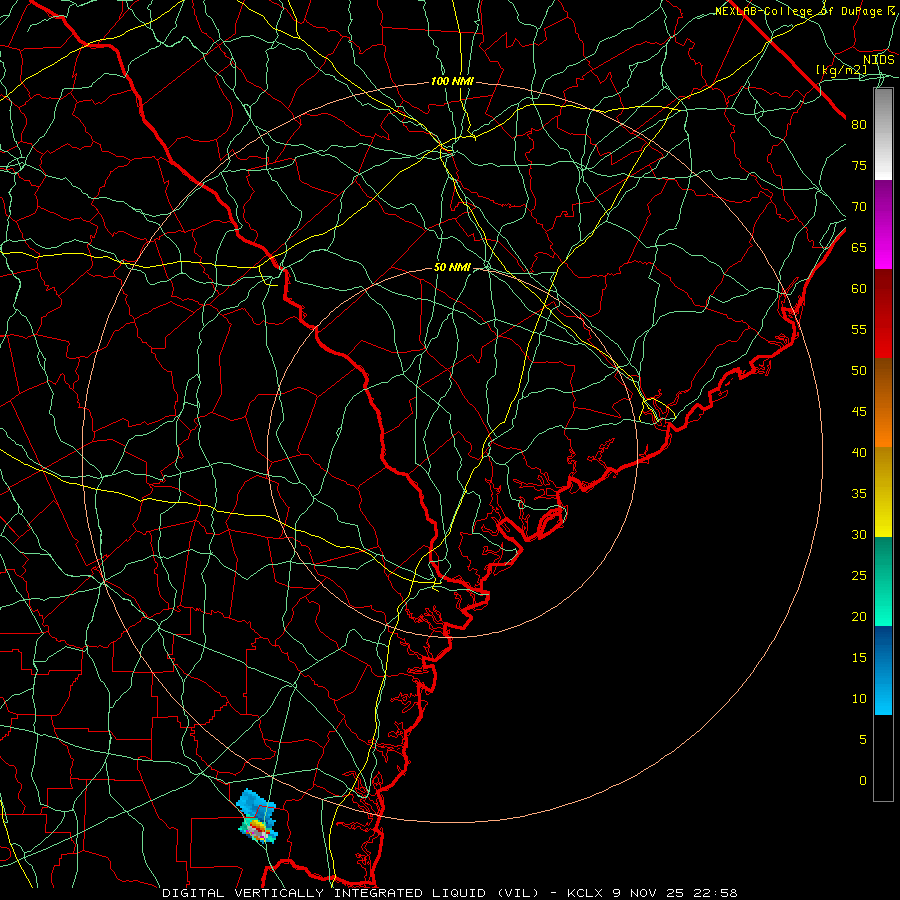
Task: Click the kg/m2 units label
Action: (842, 70)
